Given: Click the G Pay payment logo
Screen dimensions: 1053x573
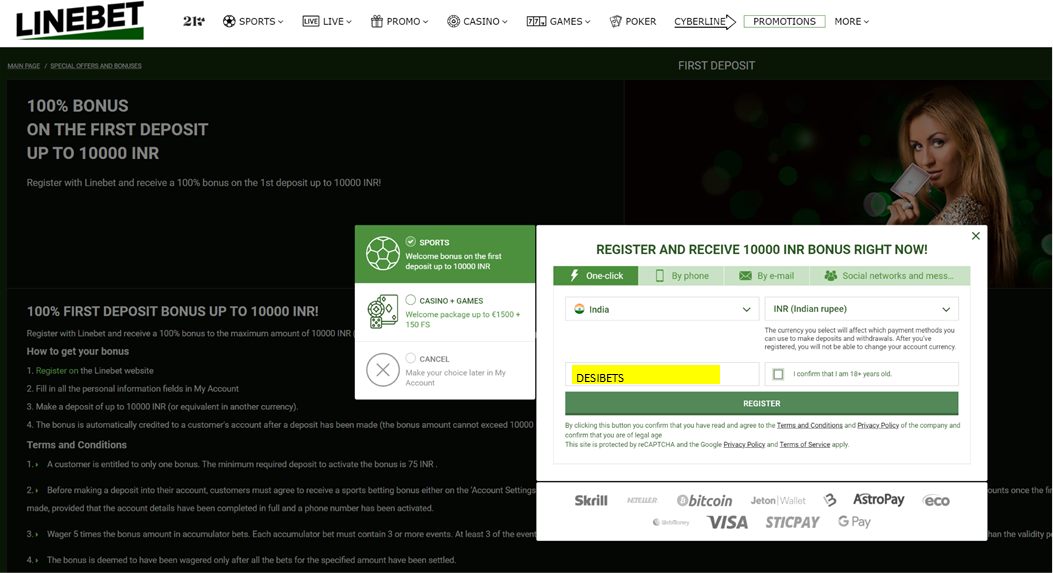Looking at the screenshot, I should 854,521.
